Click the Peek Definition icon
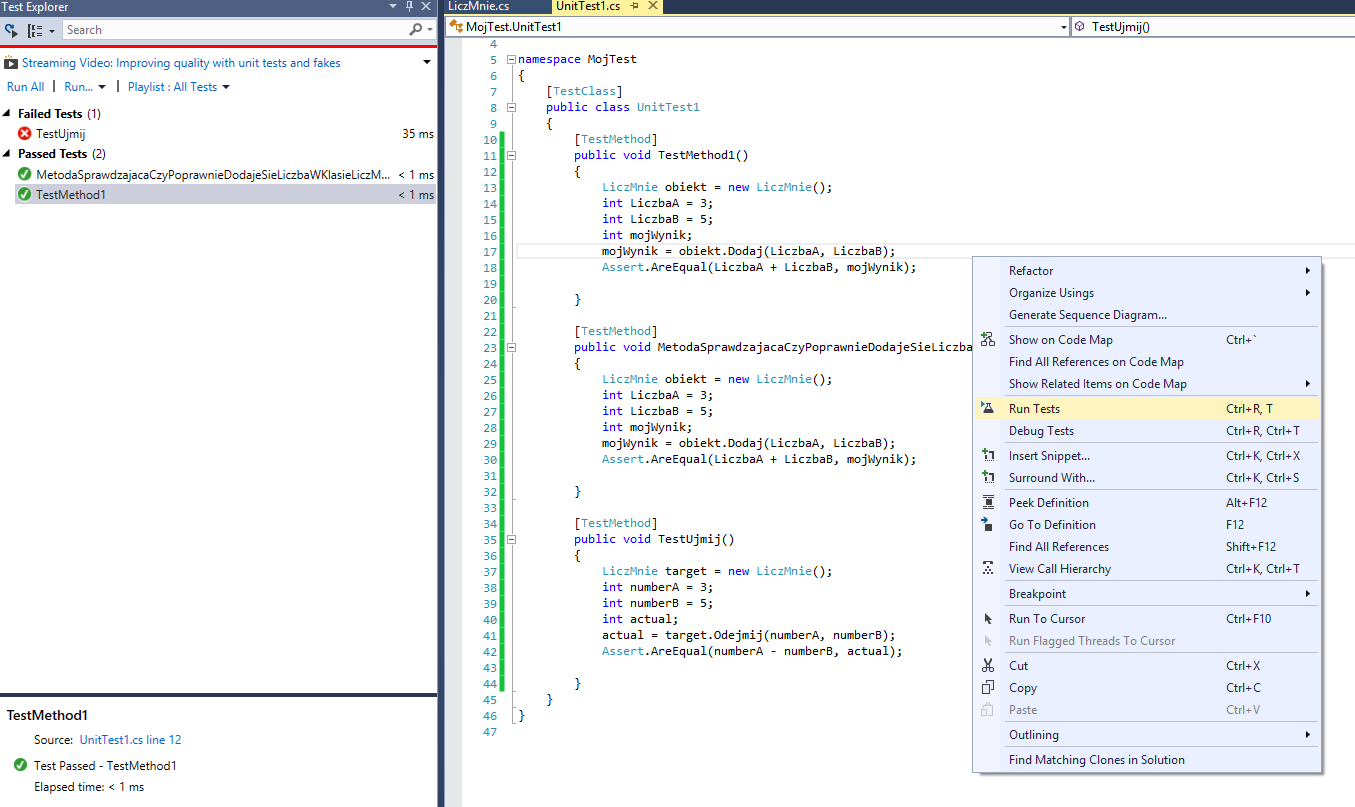 pos(988,503)
